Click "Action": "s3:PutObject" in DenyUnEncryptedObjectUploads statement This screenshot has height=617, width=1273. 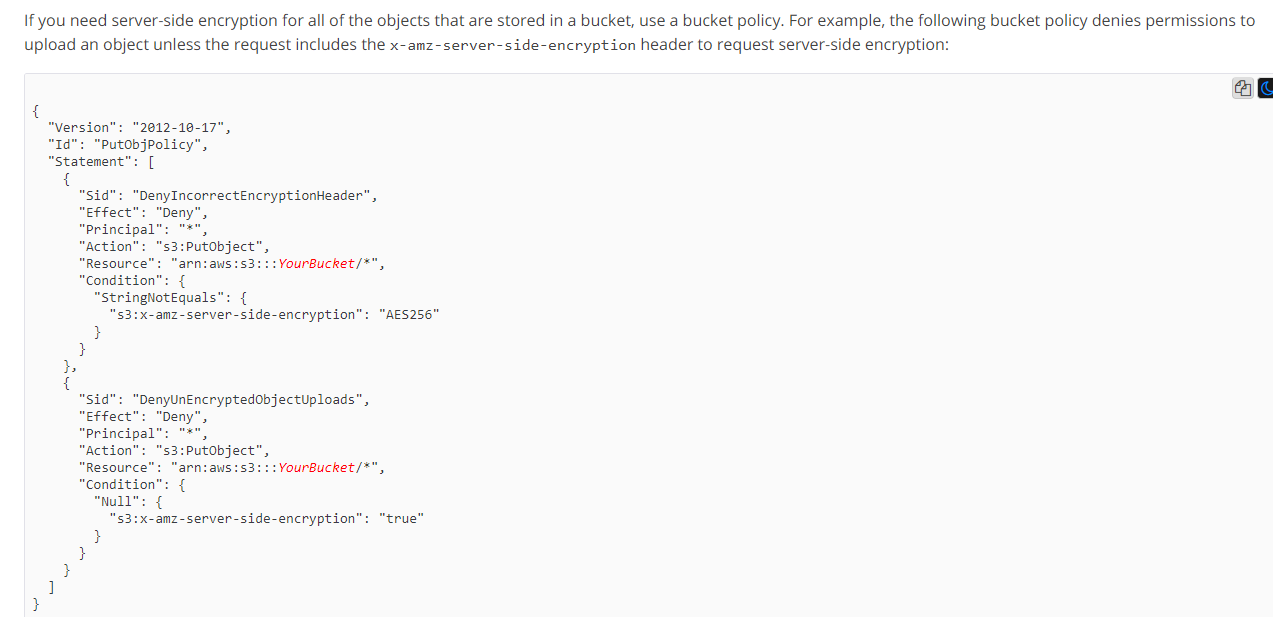[174, 450]
